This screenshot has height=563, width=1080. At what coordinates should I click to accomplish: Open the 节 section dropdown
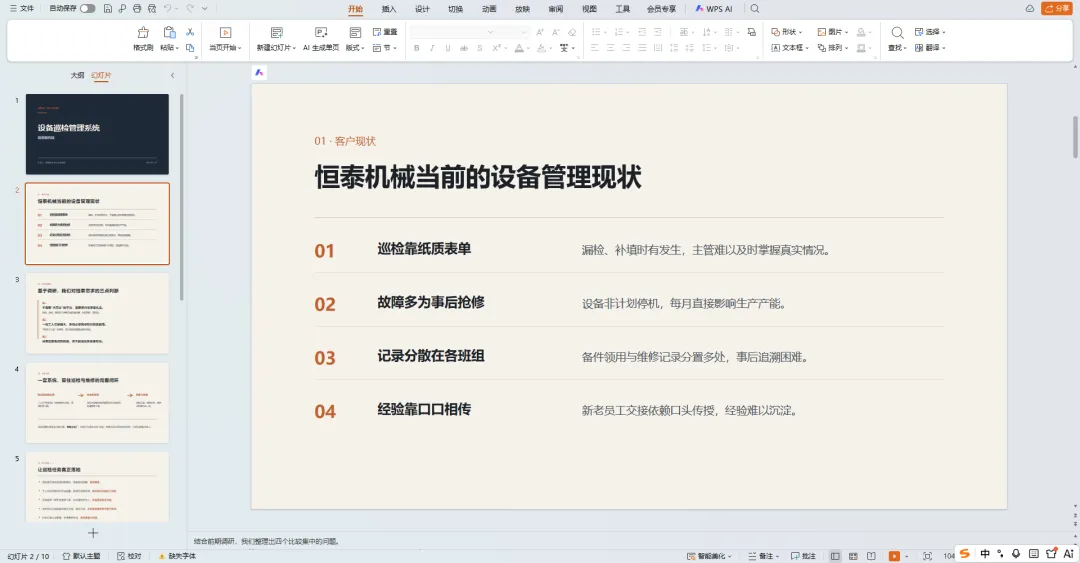pos(385,48)
